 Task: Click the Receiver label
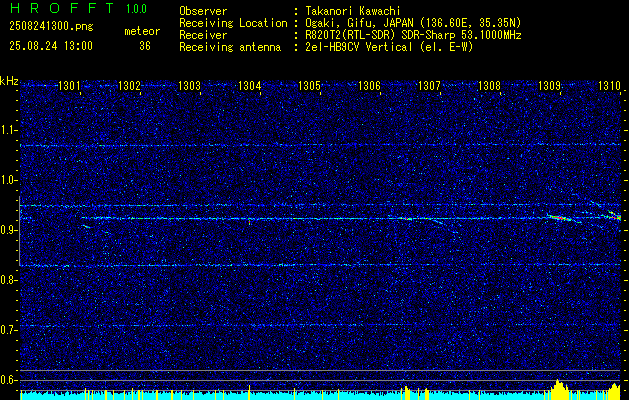(203, 35)
